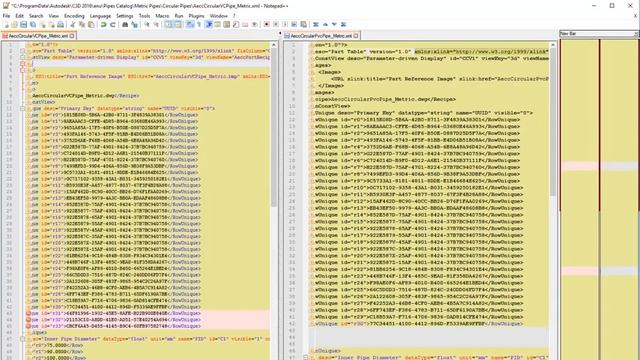
Task: Click the green Undo arrow
Action: (104, 24)
